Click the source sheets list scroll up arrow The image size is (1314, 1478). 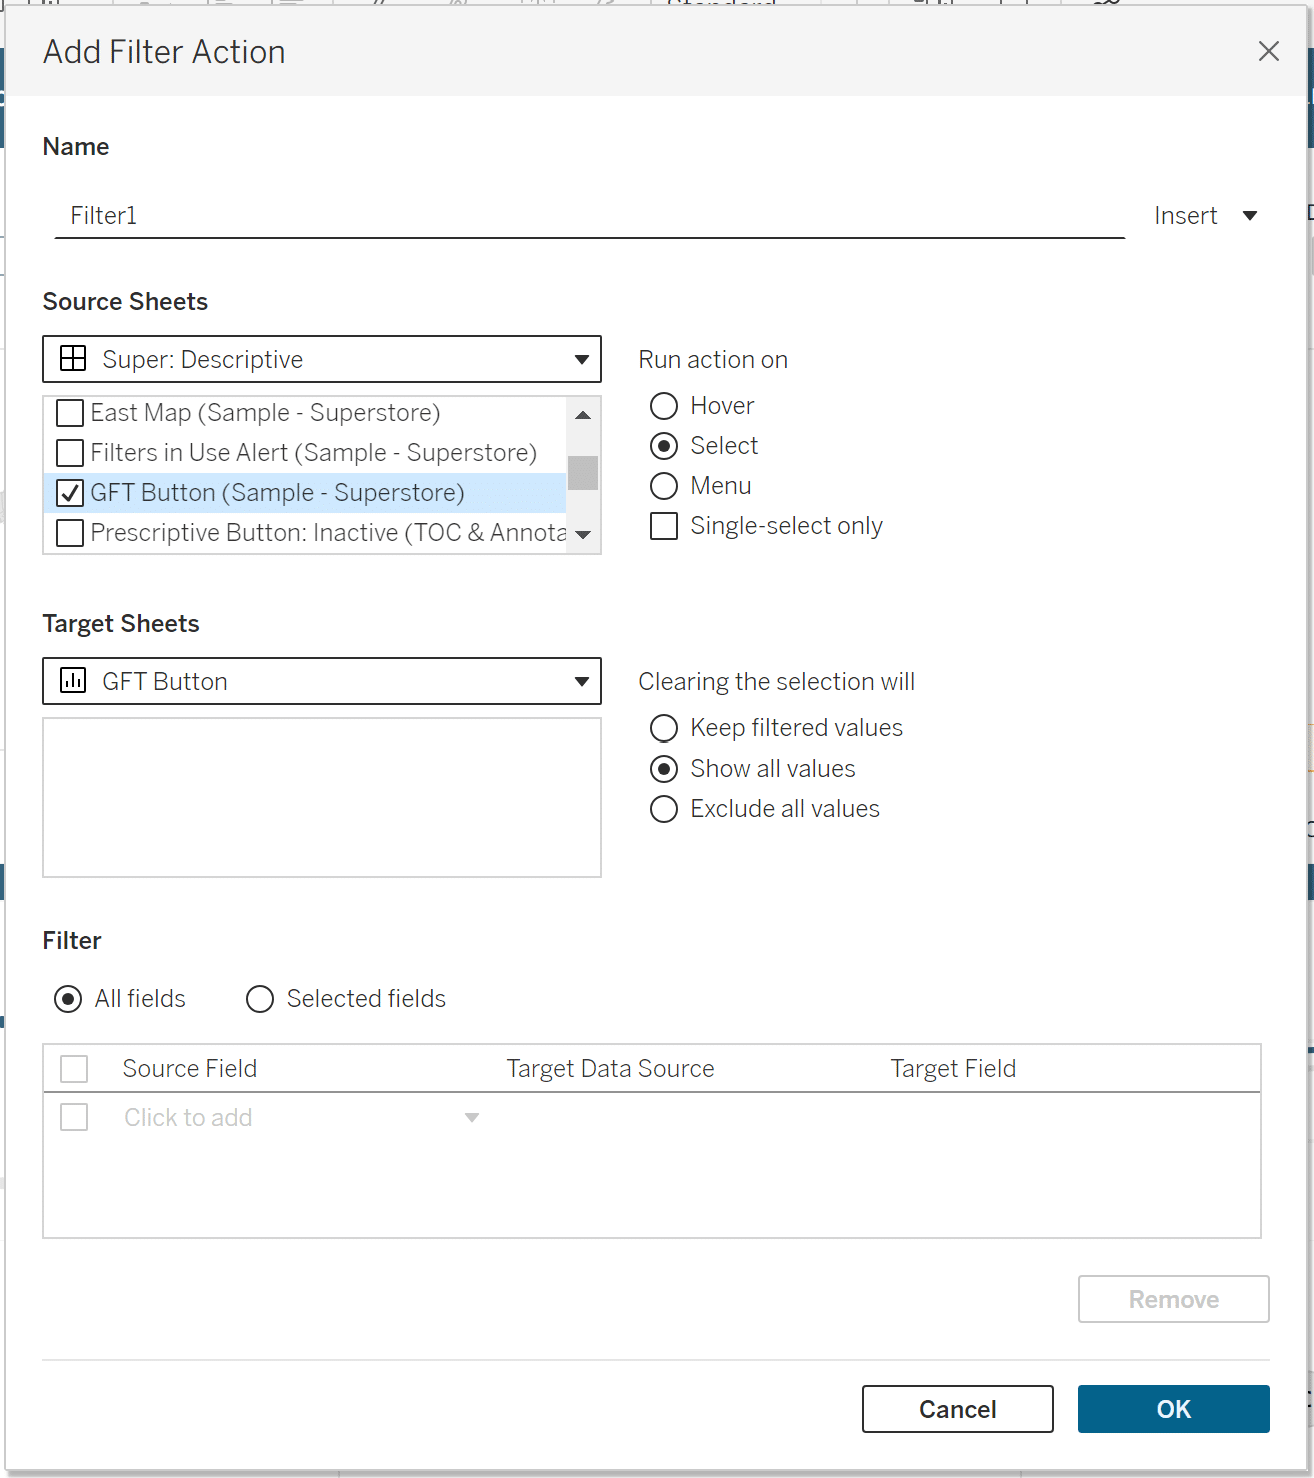583,414
